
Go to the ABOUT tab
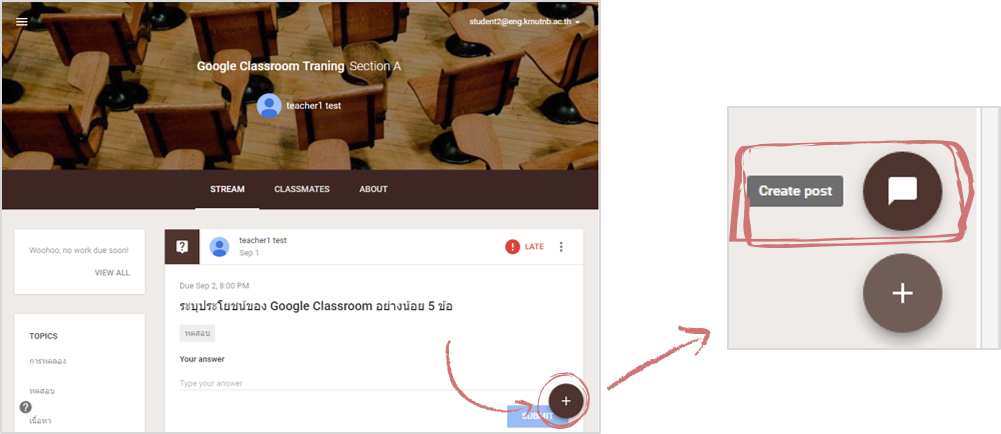coord(373,189)
